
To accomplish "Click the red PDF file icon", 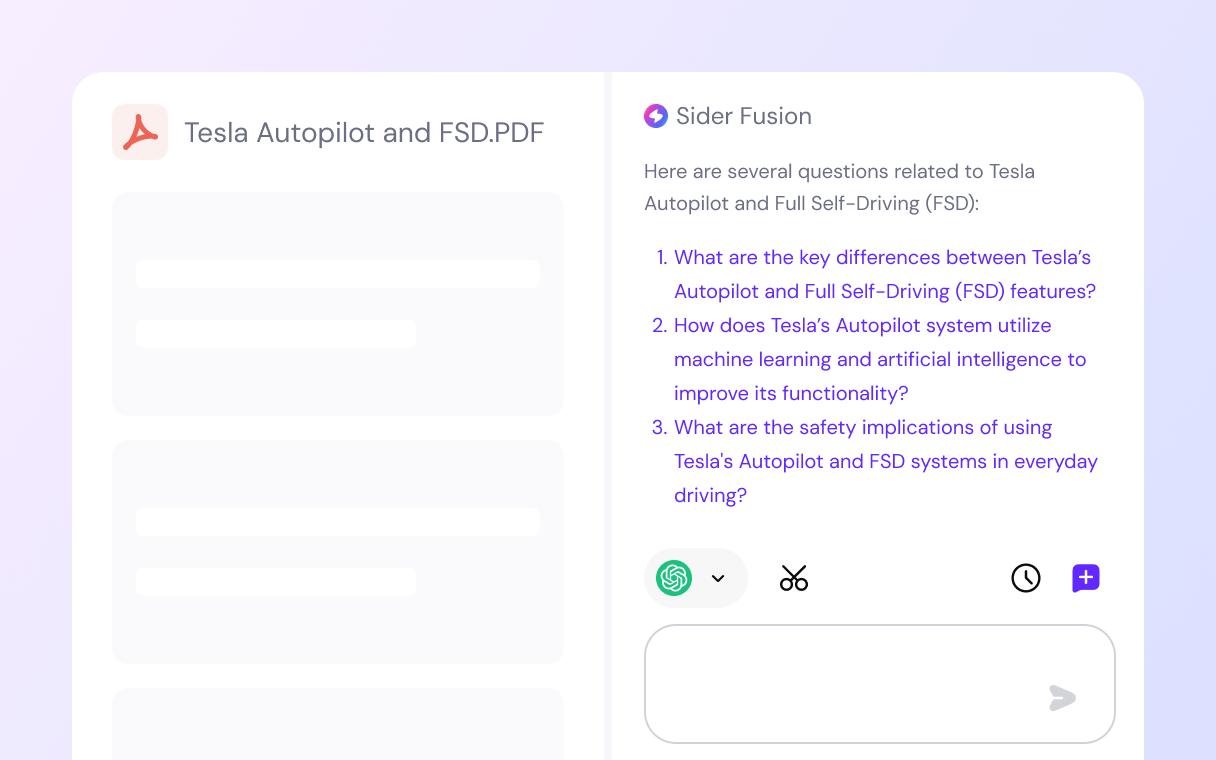I will [140, 132].
